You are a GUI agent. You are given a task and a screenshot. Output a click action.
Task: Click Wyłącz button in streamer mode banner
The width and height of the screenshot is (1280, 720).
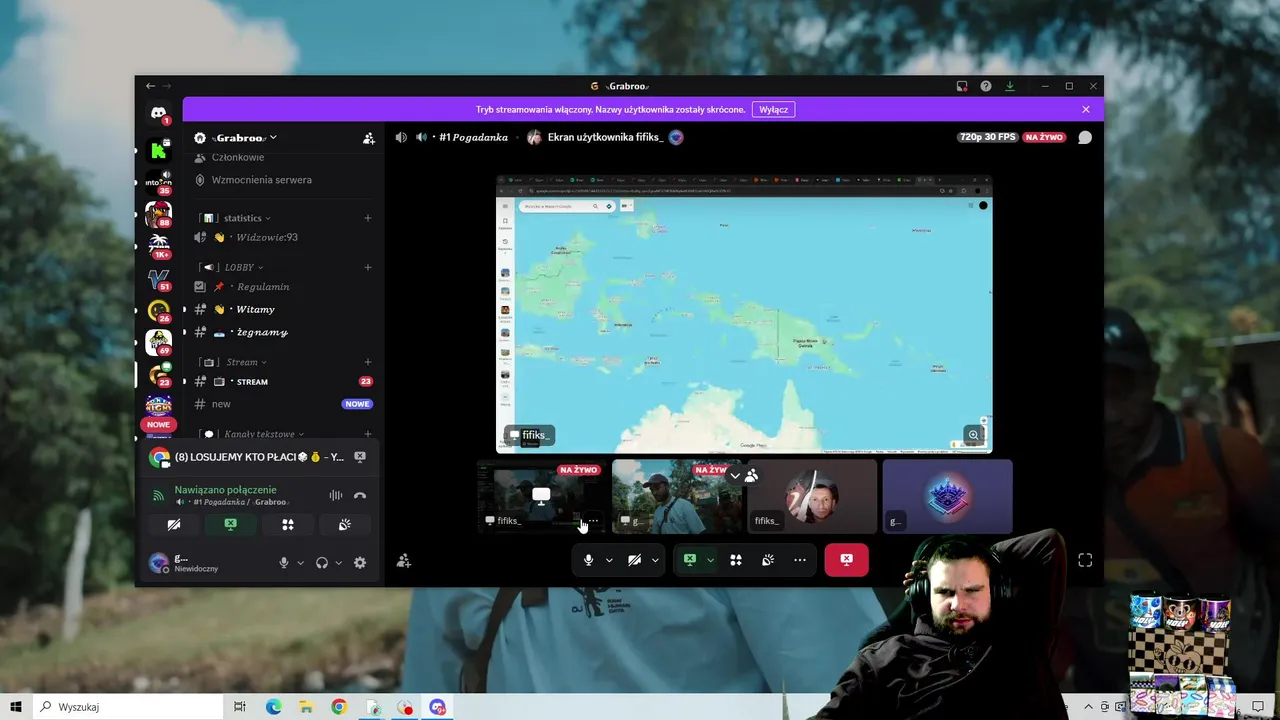click(x=773, y=109)
